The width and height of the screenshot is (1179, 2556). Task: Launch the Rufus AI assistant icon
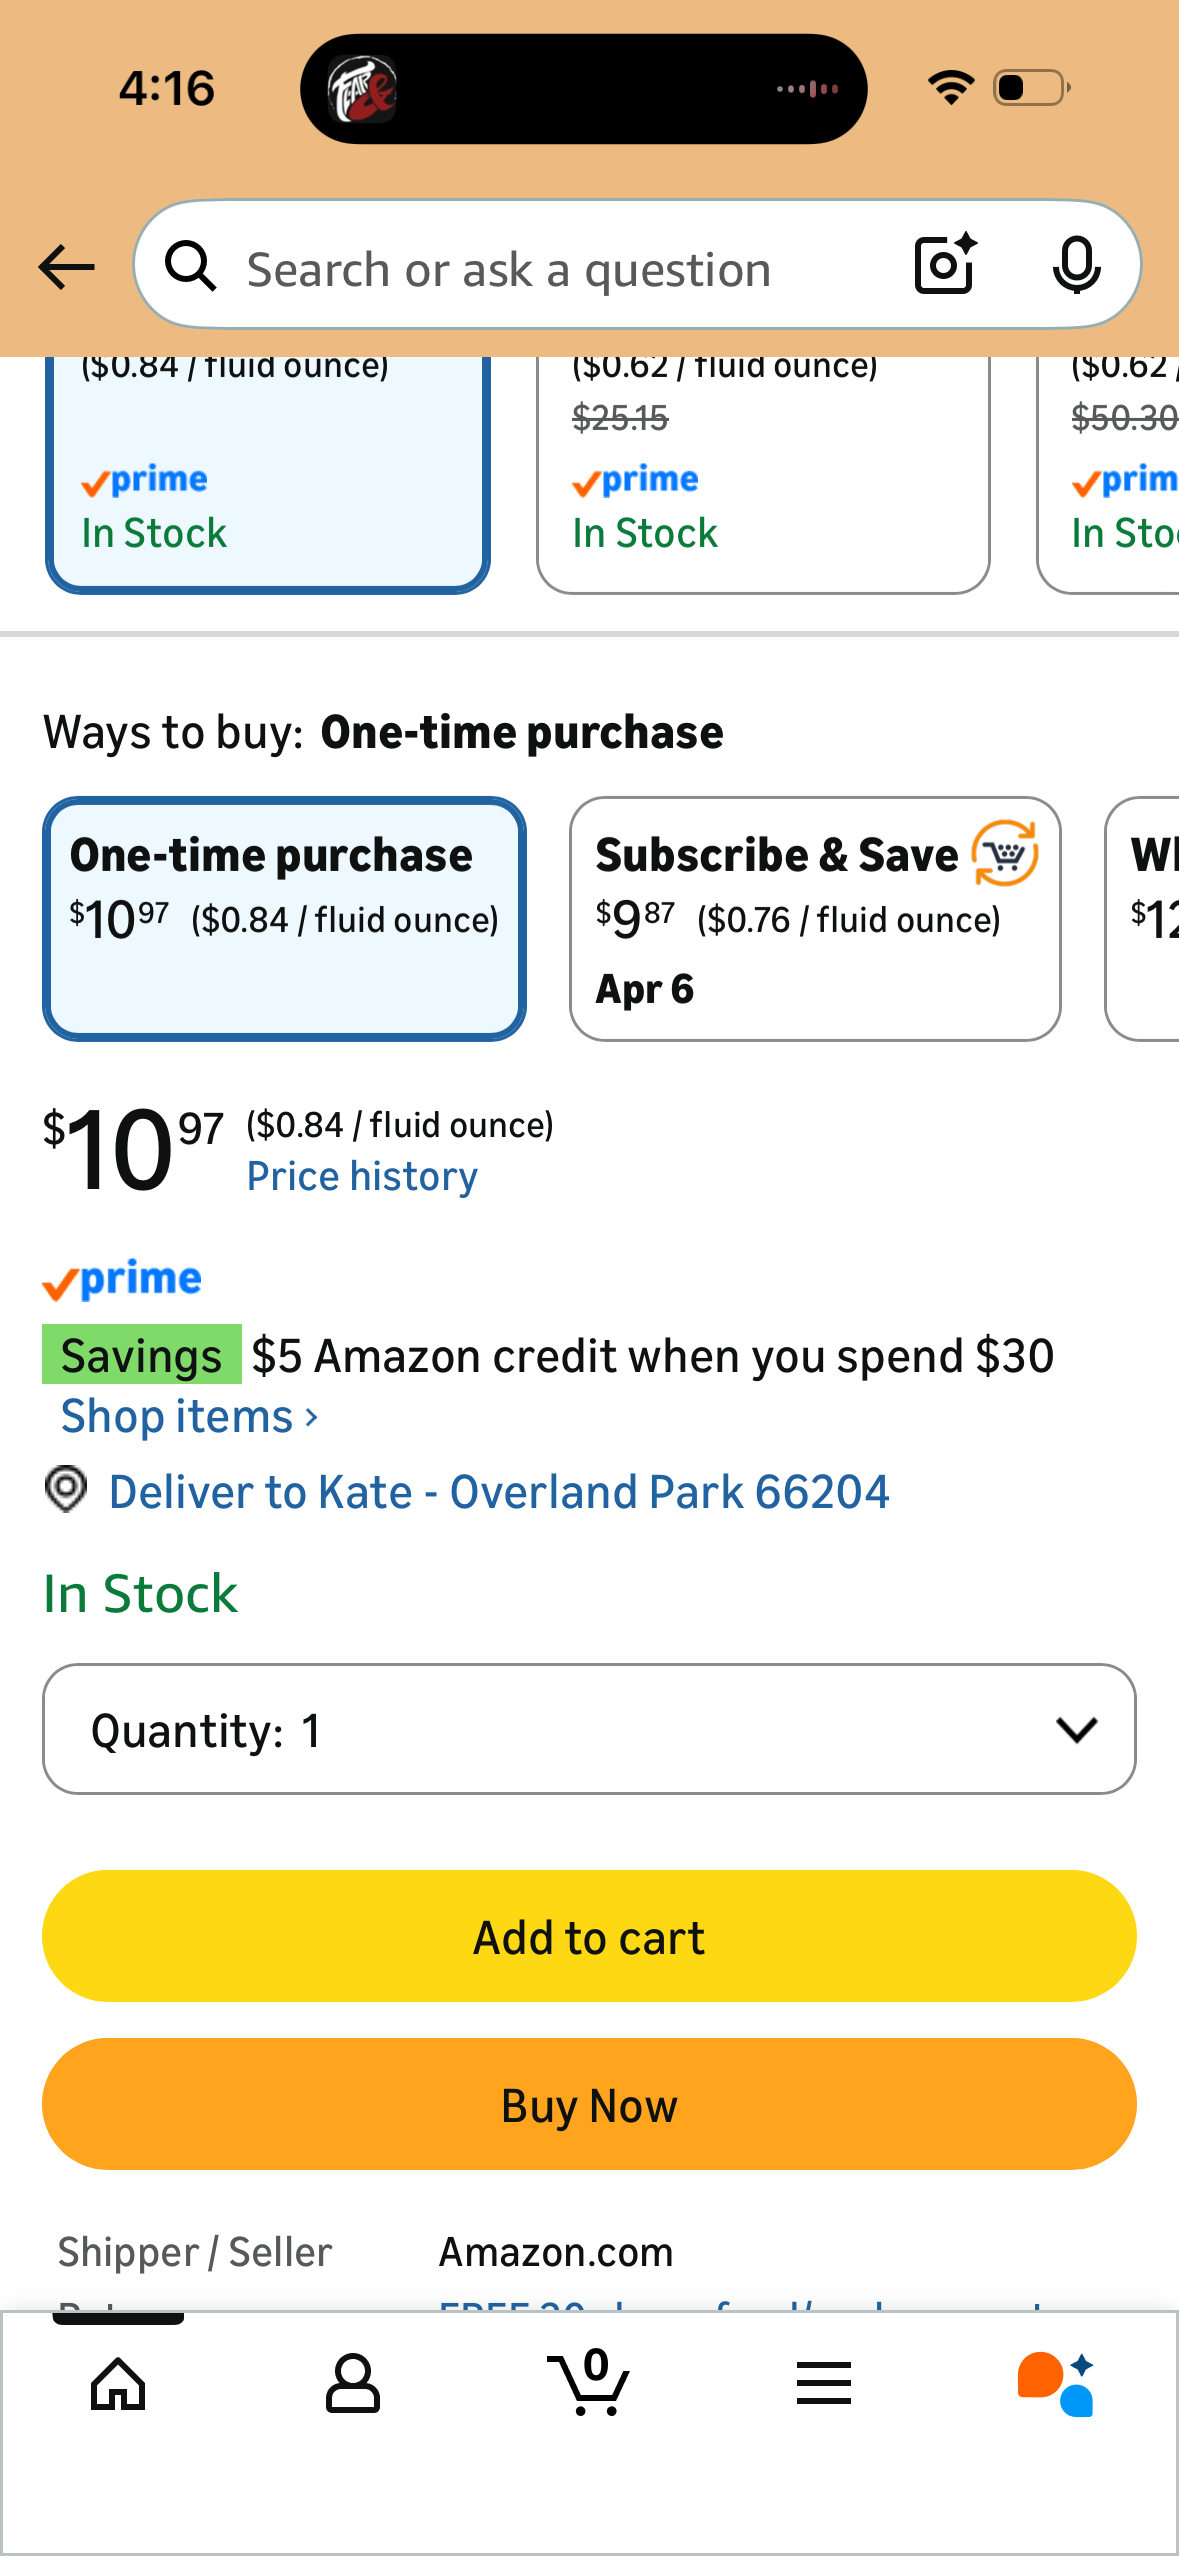click(1057, 2384)
